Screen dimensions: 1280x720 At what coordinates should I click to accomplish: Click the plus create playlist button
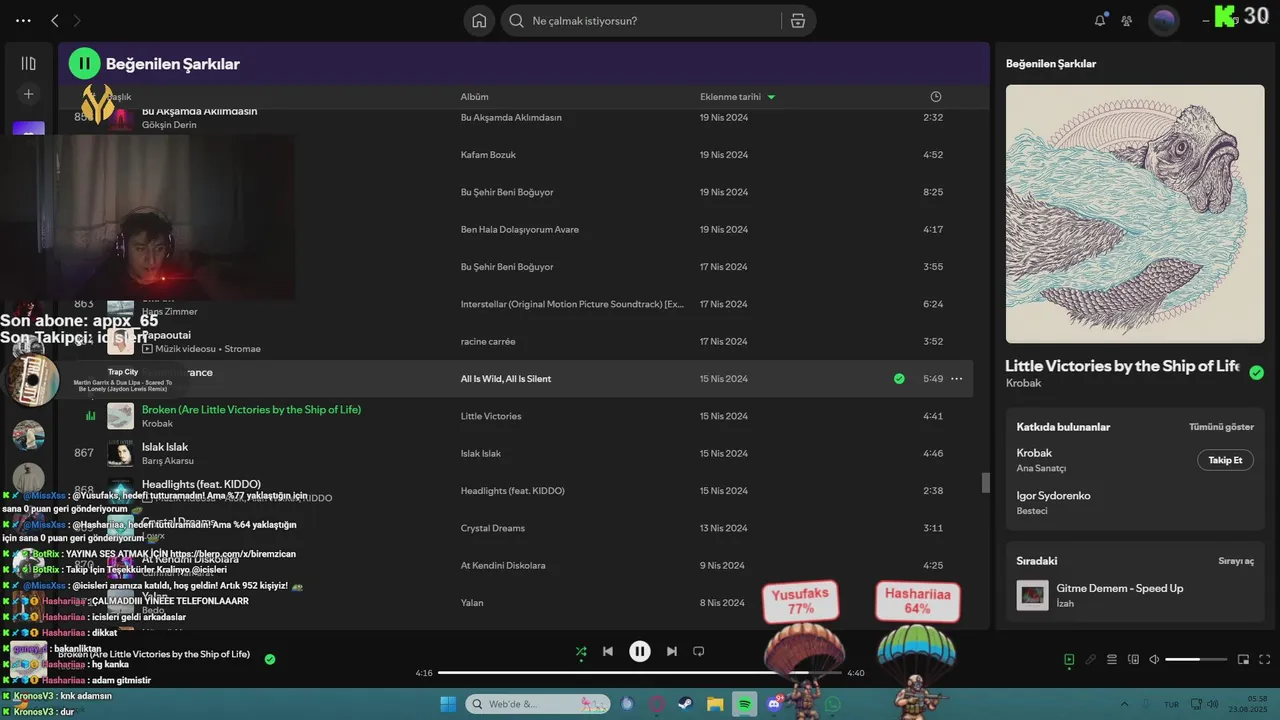[x=28, y=94]
